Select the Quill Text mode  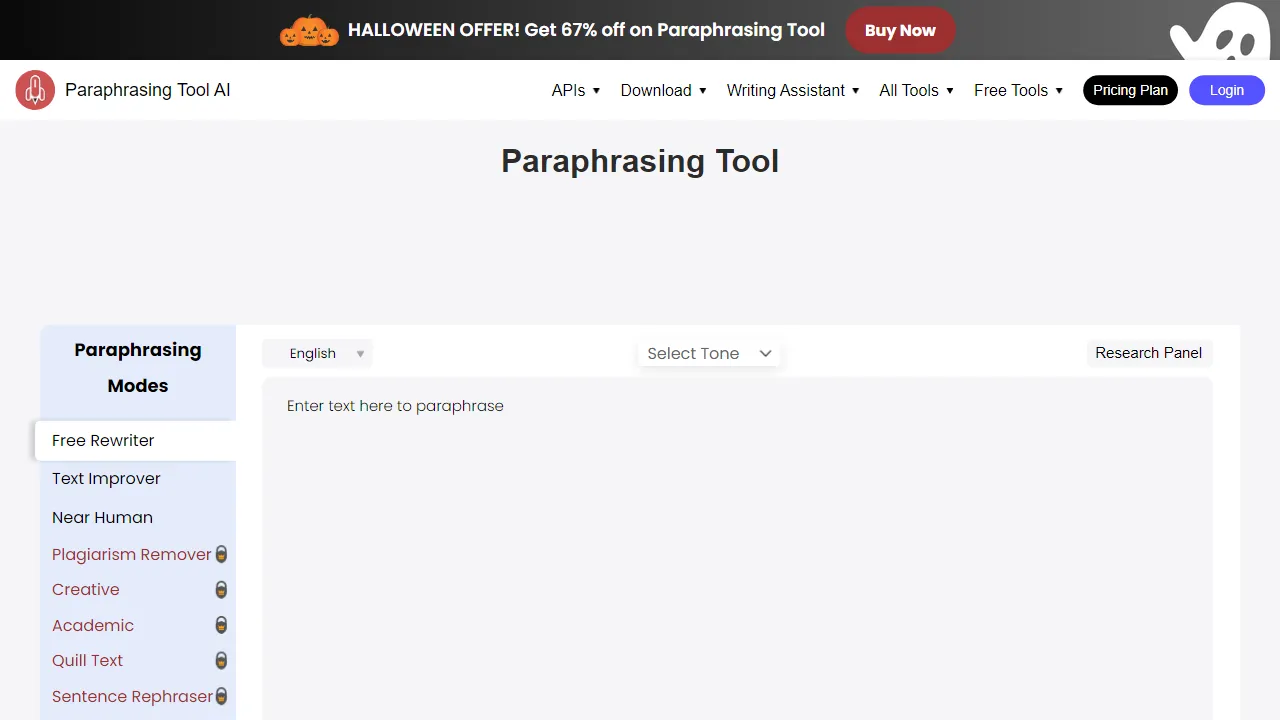pos(87,661)
